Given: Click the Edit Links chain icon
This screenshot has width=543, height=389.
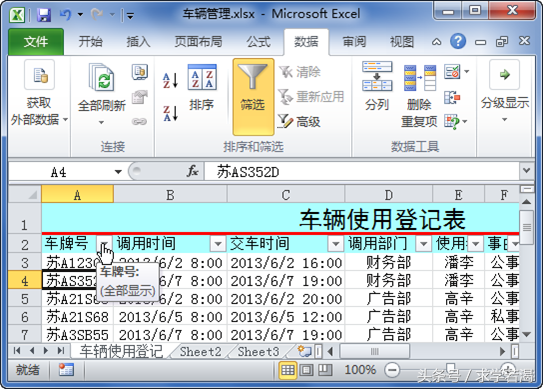Looking at the screenshot, I should tap(139, 121).
